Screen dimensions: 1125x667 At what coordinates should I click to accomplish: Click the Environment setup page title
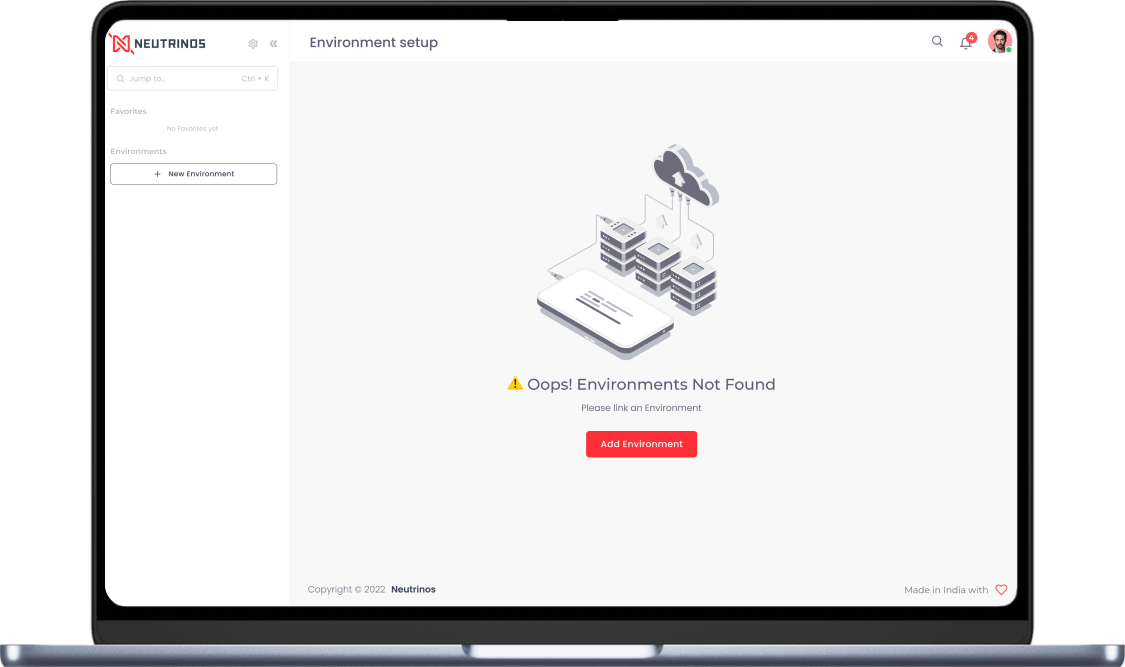[374, 42]
